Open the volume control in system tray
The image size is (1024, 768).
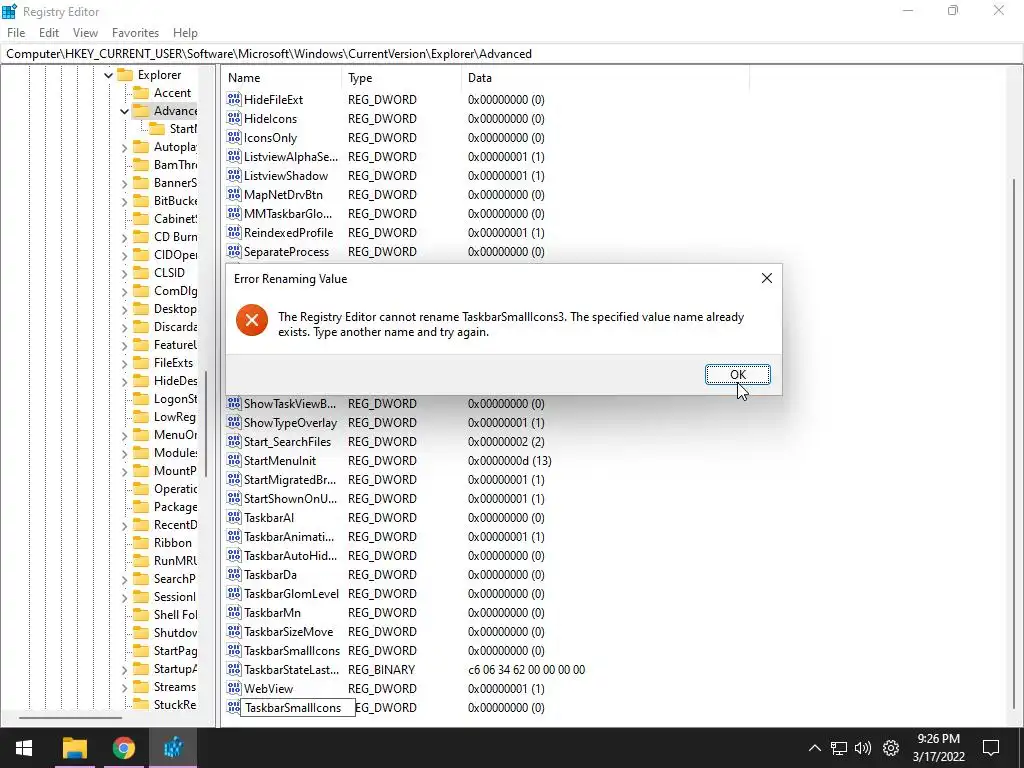(x=863, y=748)
